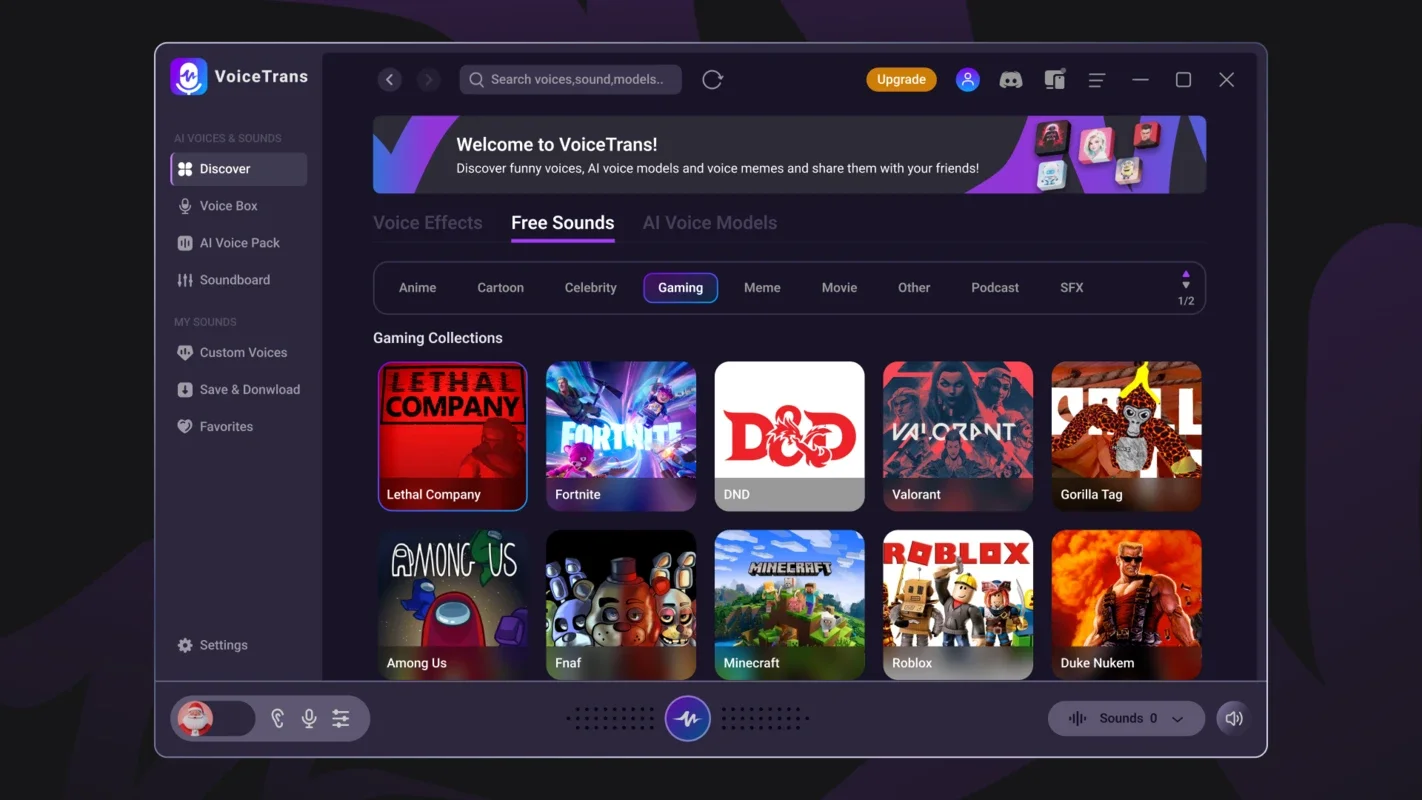
Task: Switch to the AI Voice Models tab
Action: 710,223
